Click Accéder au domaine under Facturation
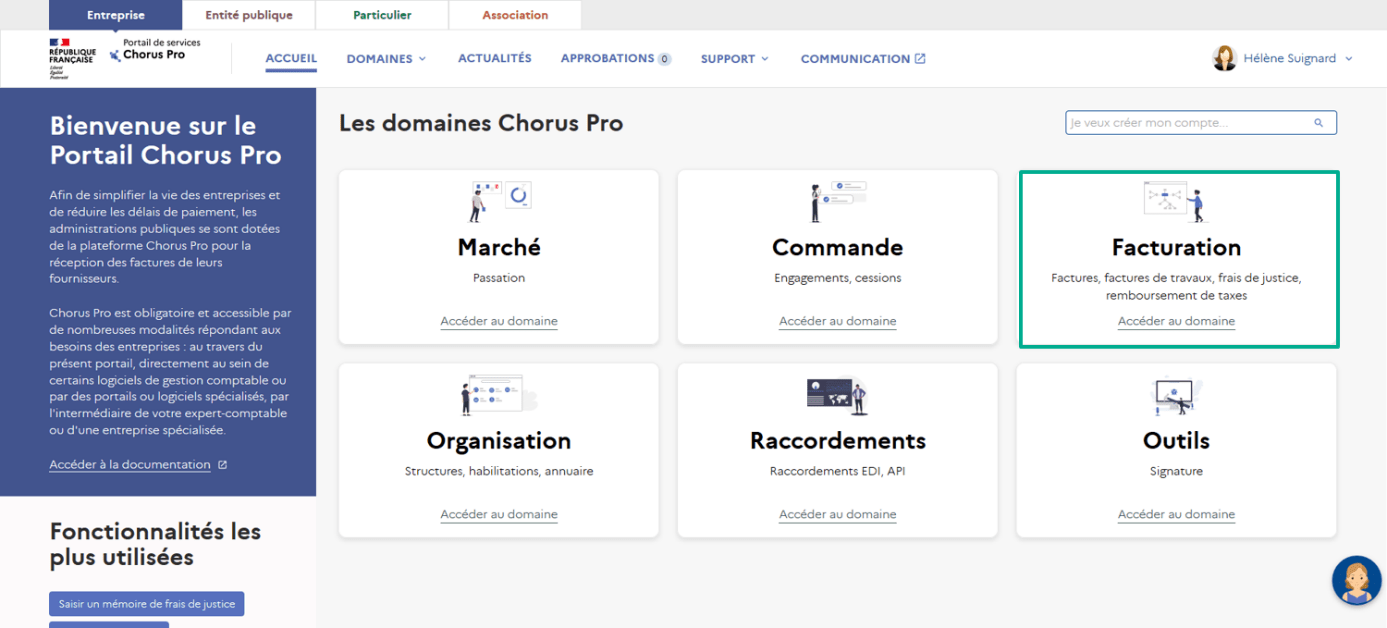 [1176, 321]
